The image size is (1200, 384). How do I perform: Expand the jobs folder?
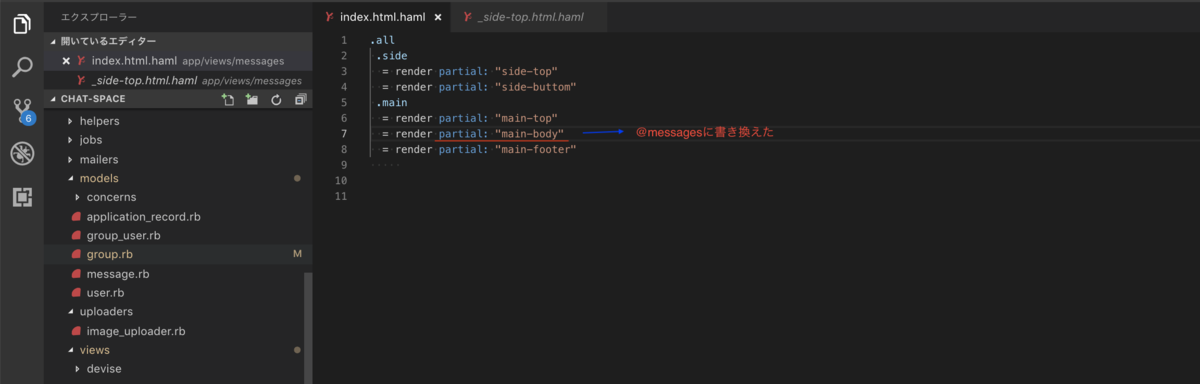[x=90, y=140]
